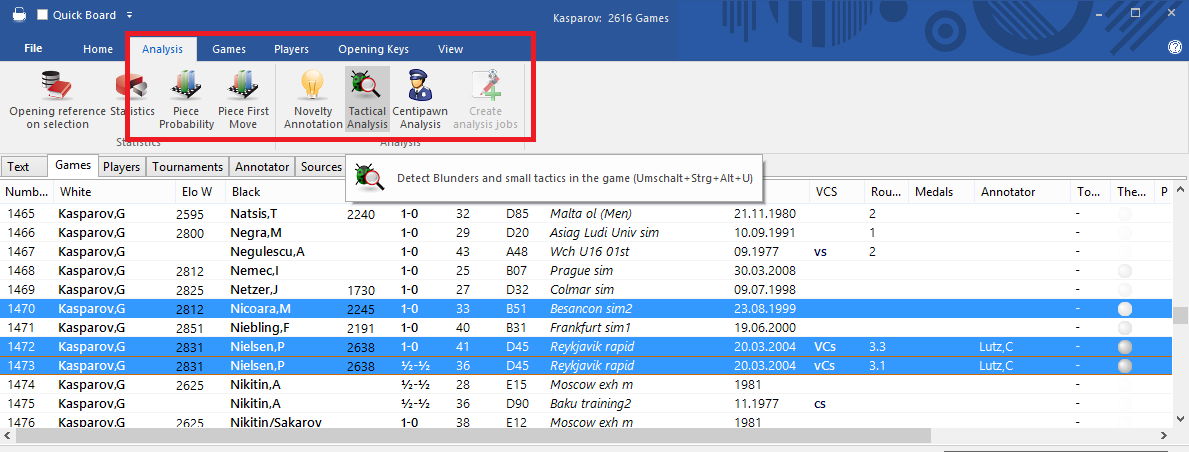This screenshot has height=452, width=1189.
Task: Toggle the Quick Board checkbox
Action: (x=42, y=15)
